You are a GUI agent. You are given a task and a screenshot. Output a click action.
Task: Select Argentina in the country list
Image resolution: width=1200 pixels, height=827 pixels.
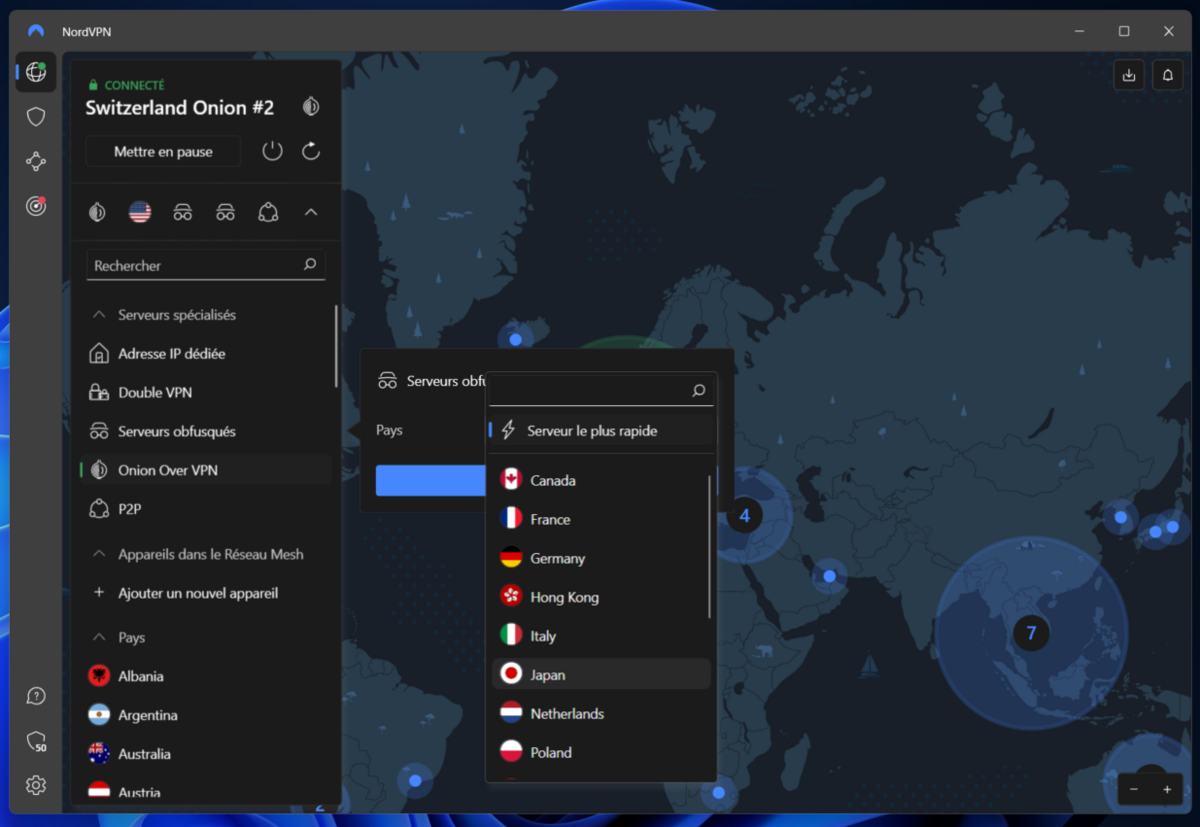point(206,715)
